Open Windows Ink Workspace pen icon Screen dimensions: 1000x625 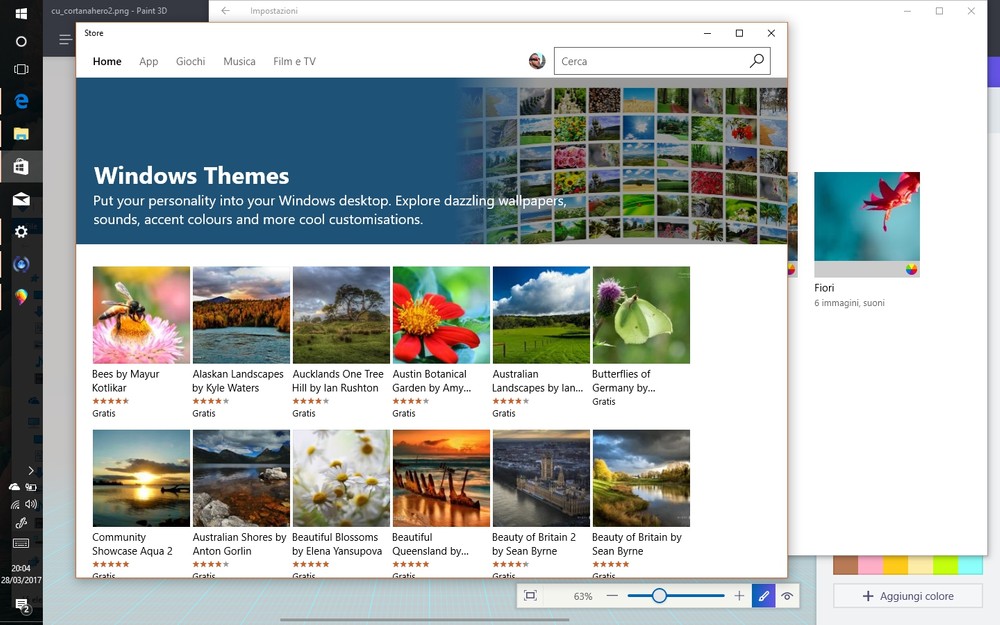[21, 523]
